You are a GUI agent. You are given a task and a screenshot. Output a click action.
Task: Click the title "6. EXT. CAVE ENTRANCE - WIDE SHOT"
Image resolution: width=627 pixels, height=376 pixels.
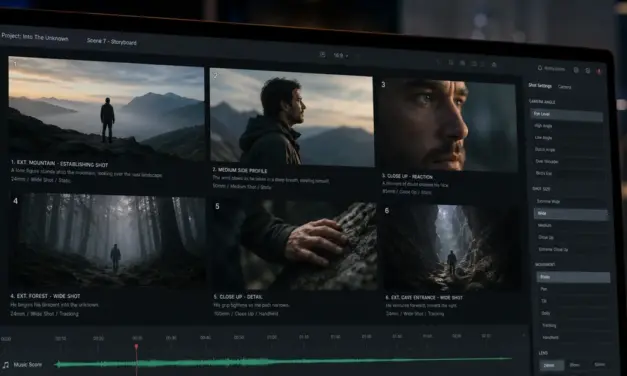424,298
